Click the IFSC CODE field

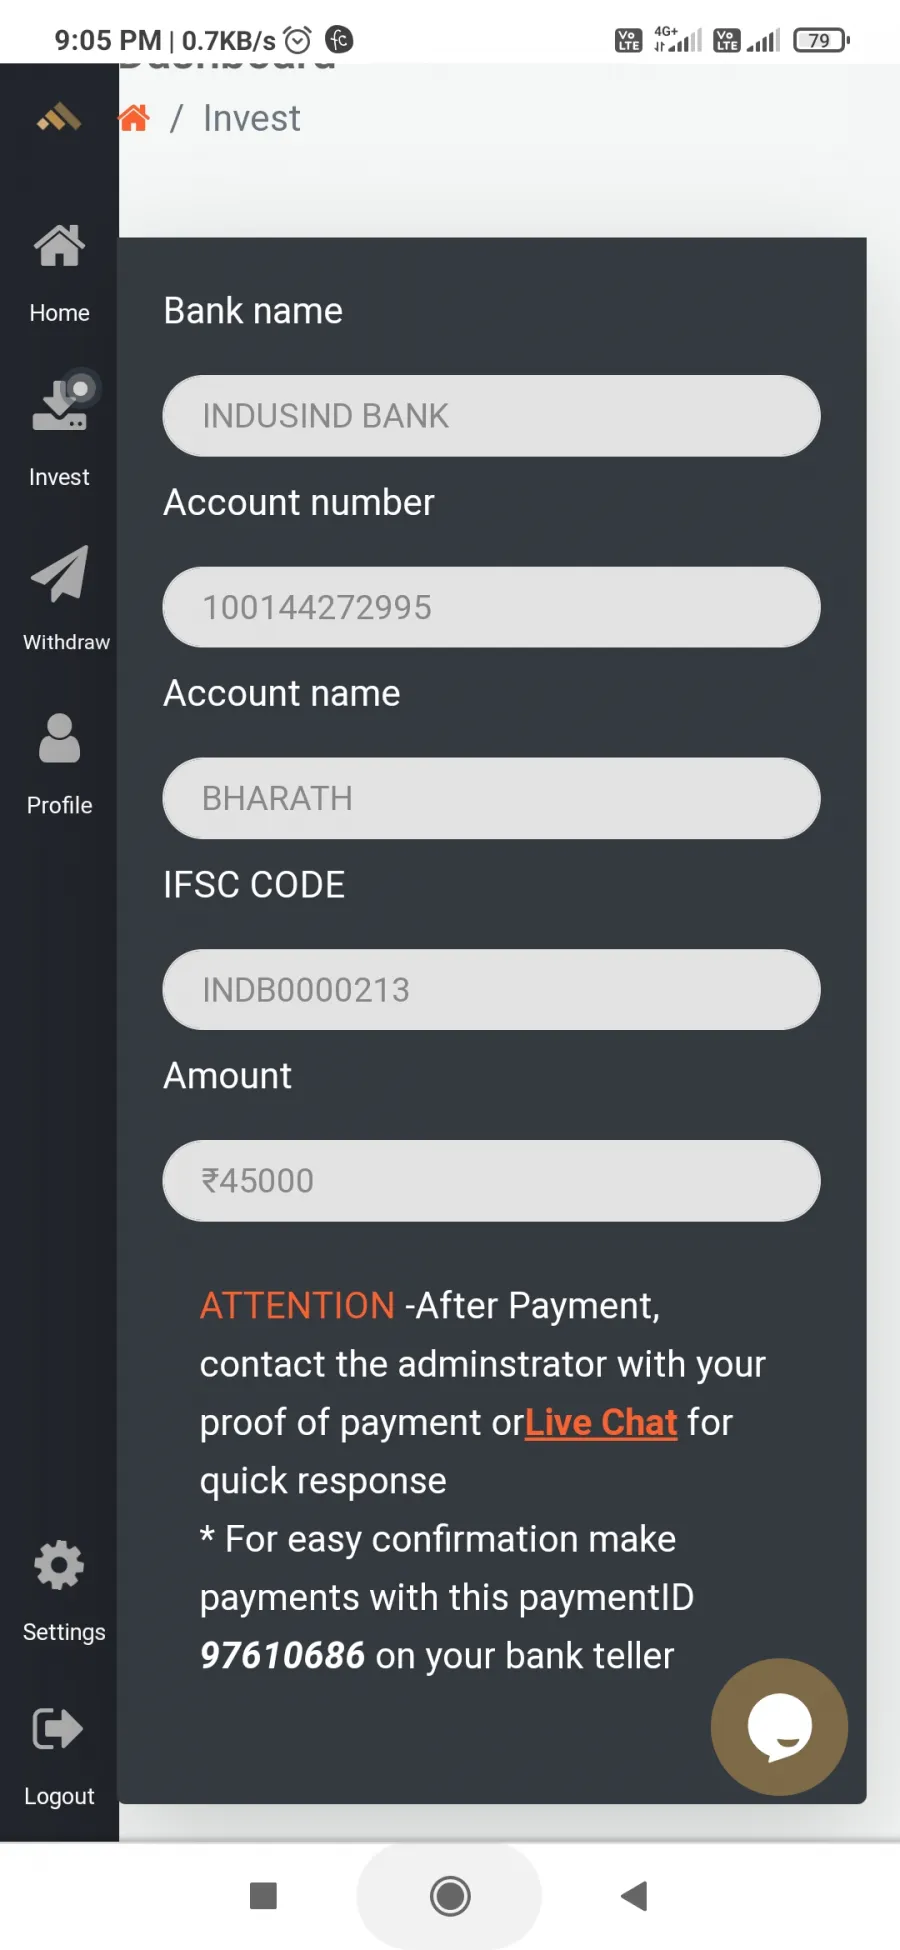coord(491,990)
